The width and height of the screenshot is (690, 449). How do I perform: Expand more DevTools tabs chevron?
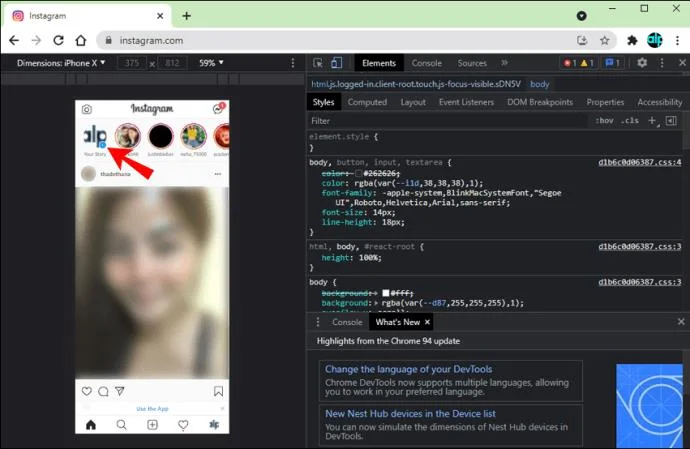pos(504,63)
